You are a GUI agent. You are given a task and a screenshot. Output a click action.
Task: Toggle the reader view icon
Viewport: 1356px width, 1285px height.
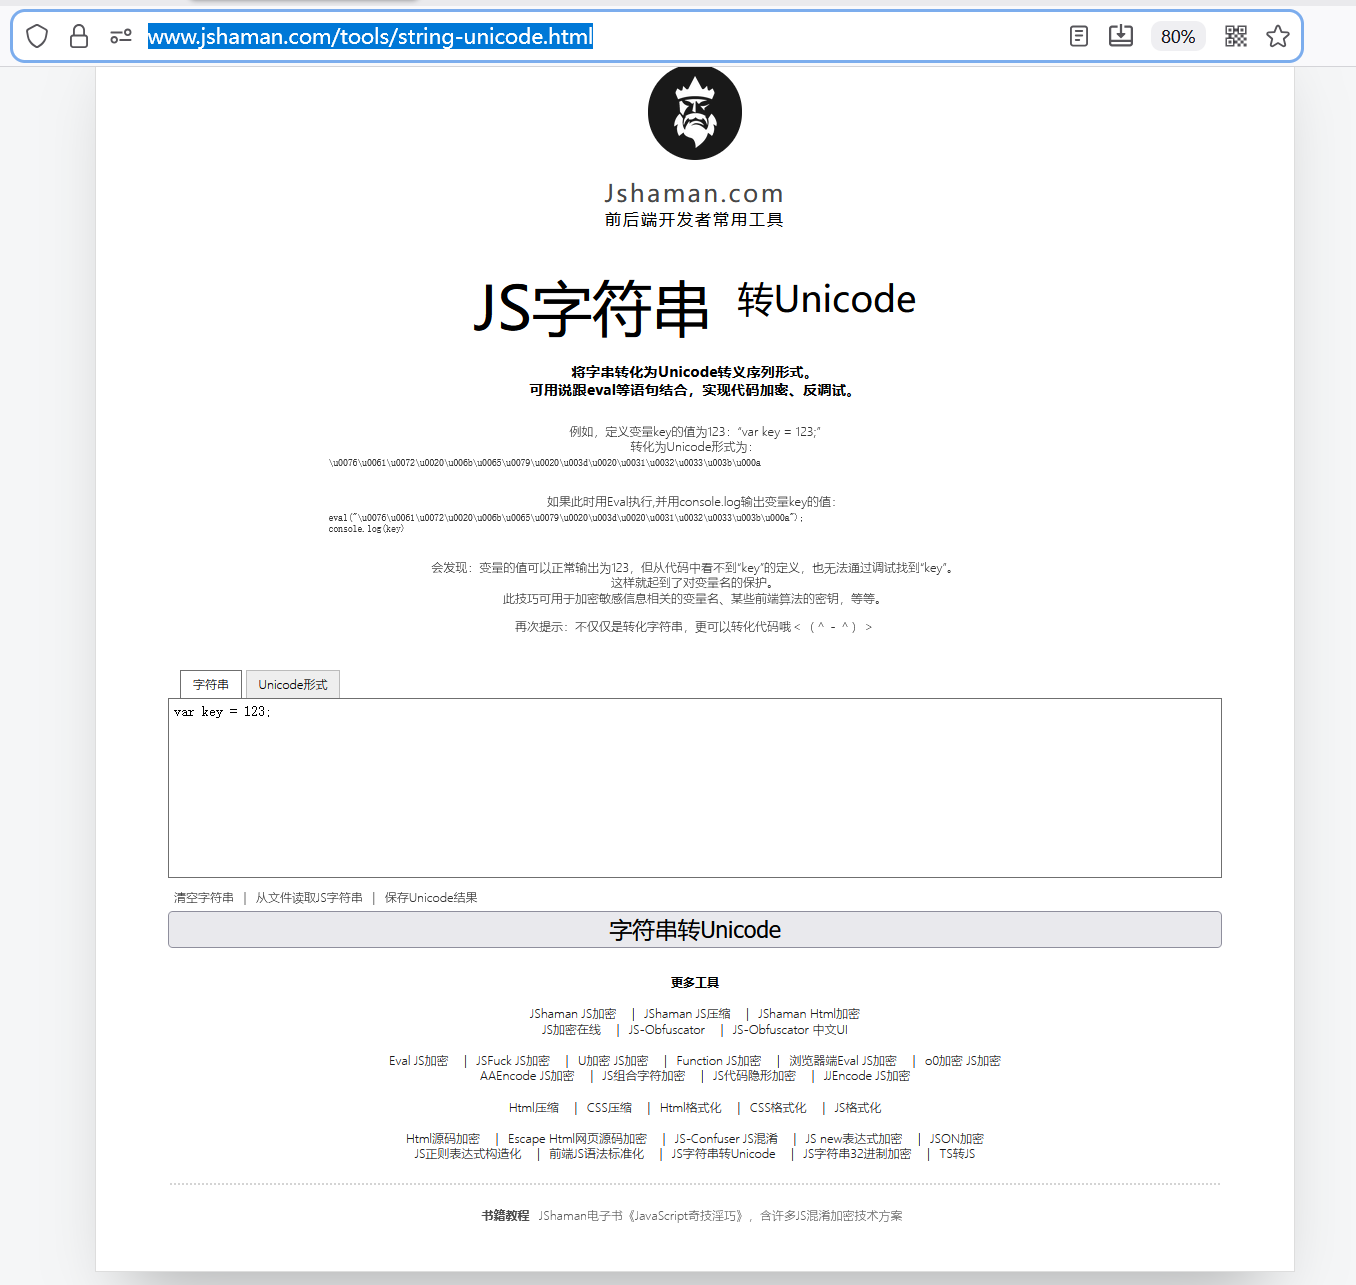pyautogui.click(x=1078, y=37)
